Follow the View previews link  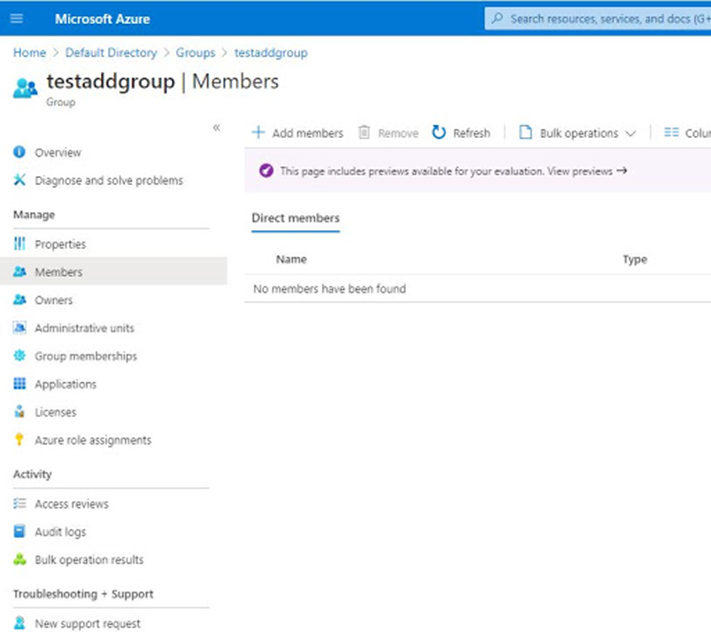click(587, 171)
